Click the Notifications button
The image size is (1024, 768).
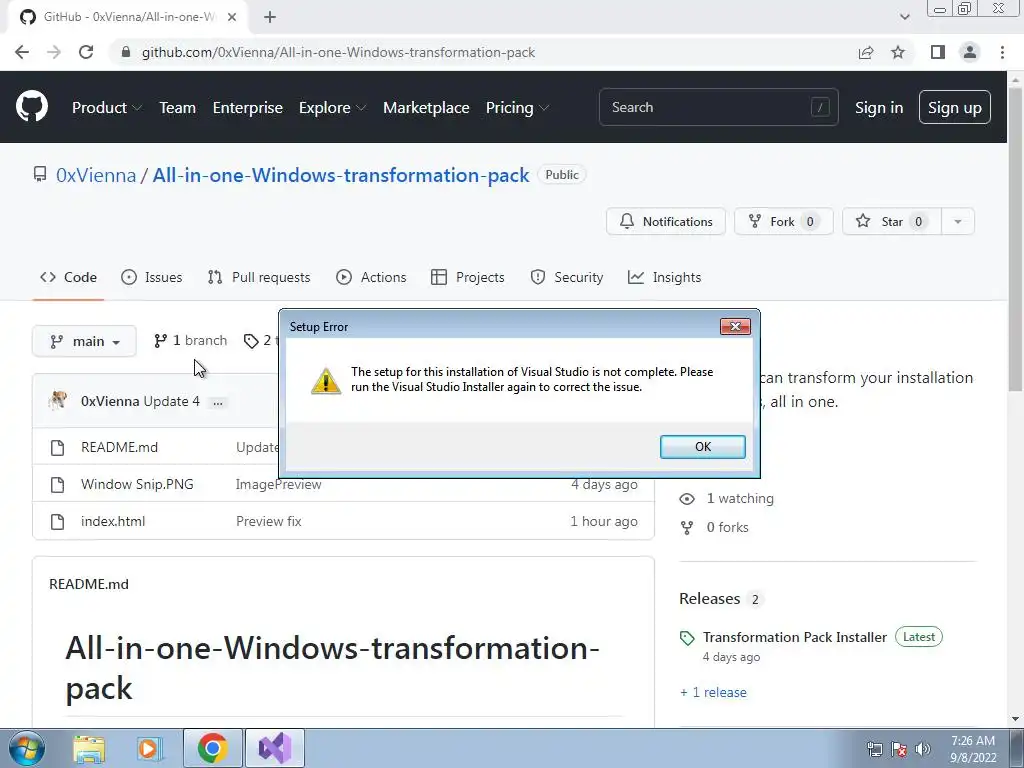(665, 221)
